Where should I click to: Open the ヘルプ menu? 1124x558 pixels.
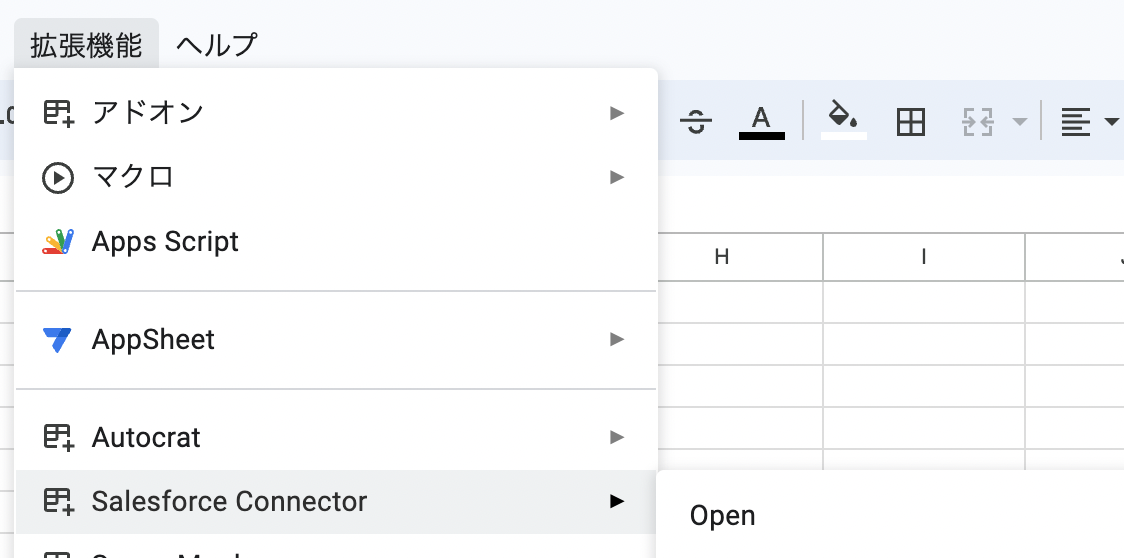coord(216,45)
